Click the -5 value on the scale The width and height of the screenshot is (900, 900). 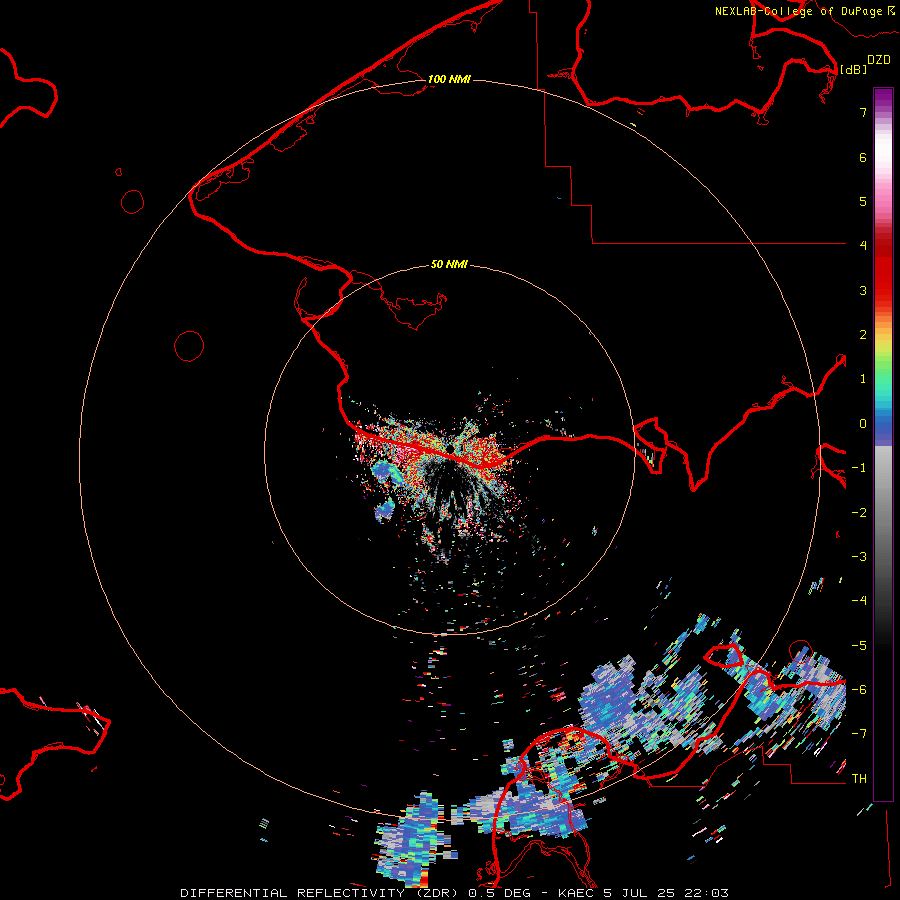pyautogui.click(x=859, y=646)
